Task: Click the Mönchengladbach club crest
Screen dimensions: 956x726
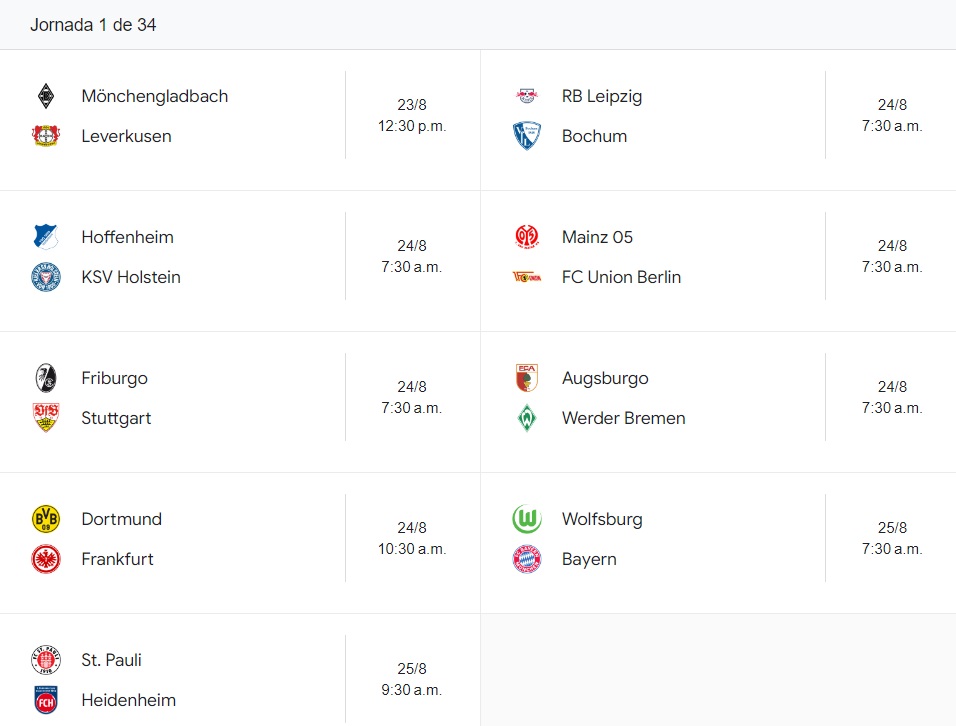Action: click(x=46, y=96)
